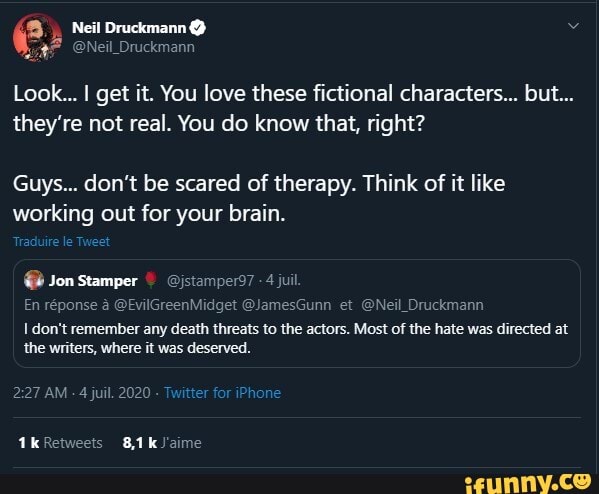The image size is (599, 494).
Task: Click the verified badge next to Neil Druckmann
Action: tap(198, 28)
